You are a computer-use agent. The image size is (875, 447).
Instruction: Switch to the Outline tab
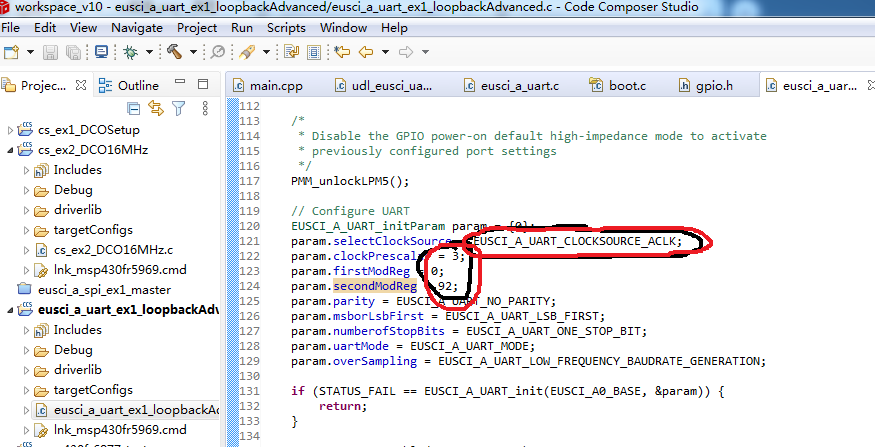tap(128, 85)
